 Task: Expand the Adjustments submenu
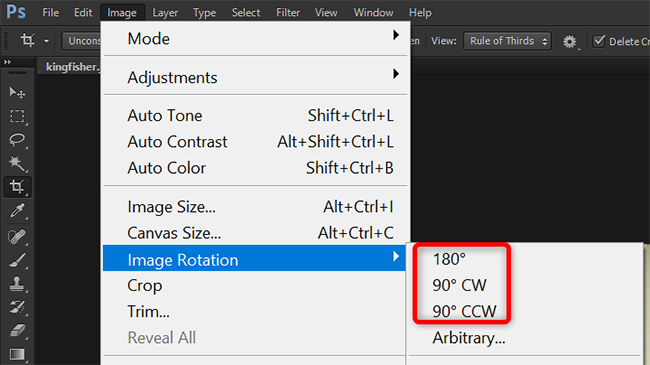click(255, 77)
